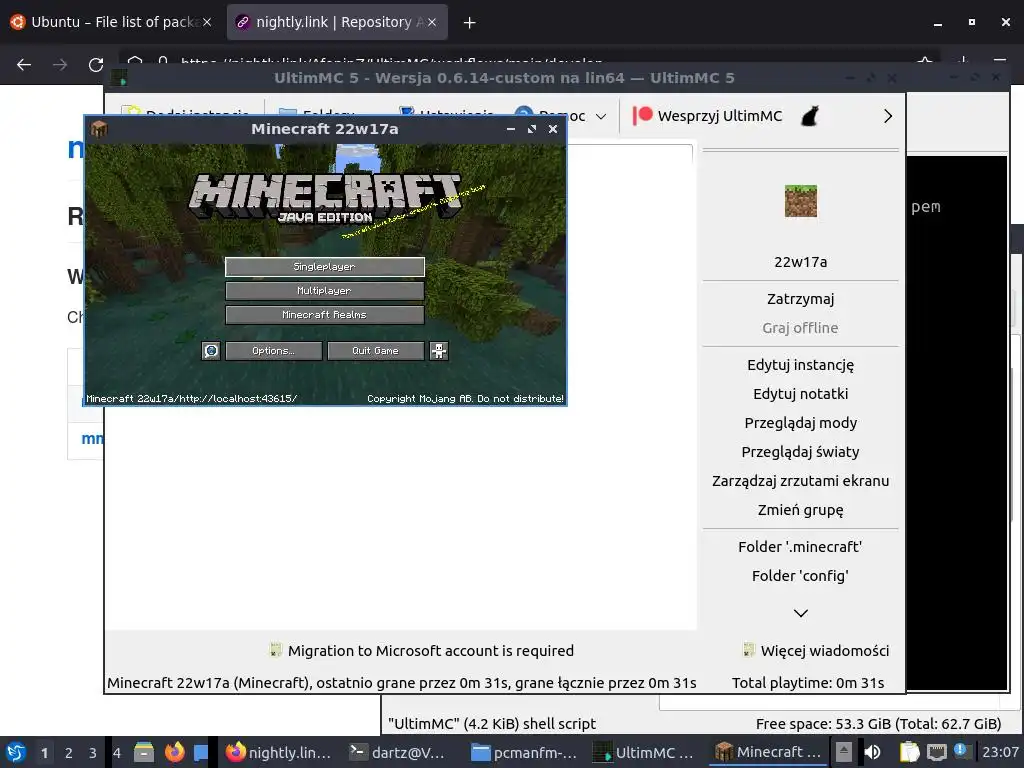Click the Minecraft window crafting-table icon
This screenshot has height=768, width=1024.
pos(99,129)
